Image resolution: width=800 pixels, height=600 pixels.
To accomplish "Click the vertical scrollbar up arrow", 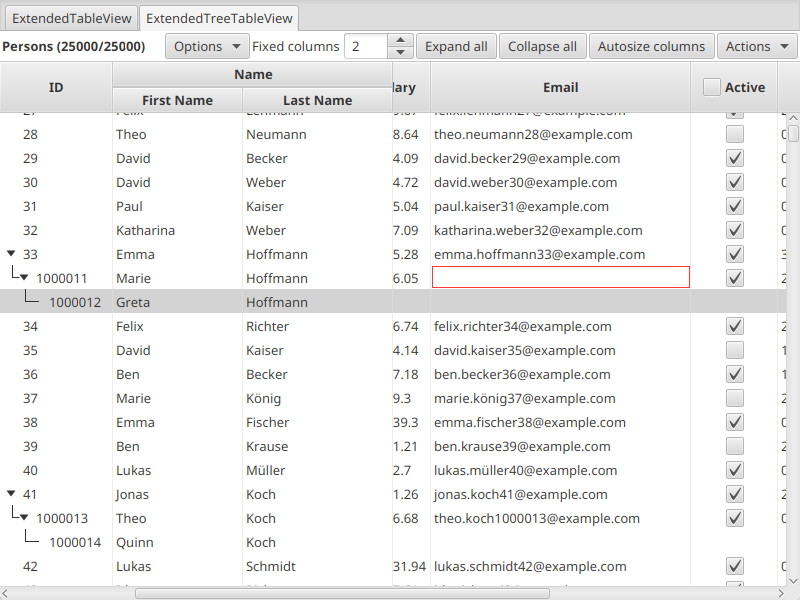I will pyautogui.click(x=793, y=118).
